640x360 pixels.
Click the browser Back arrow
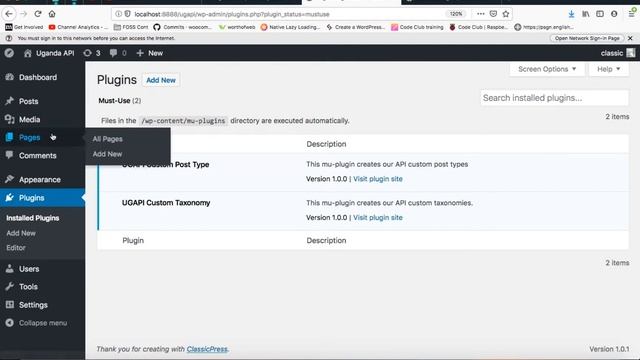pos(9,14)
